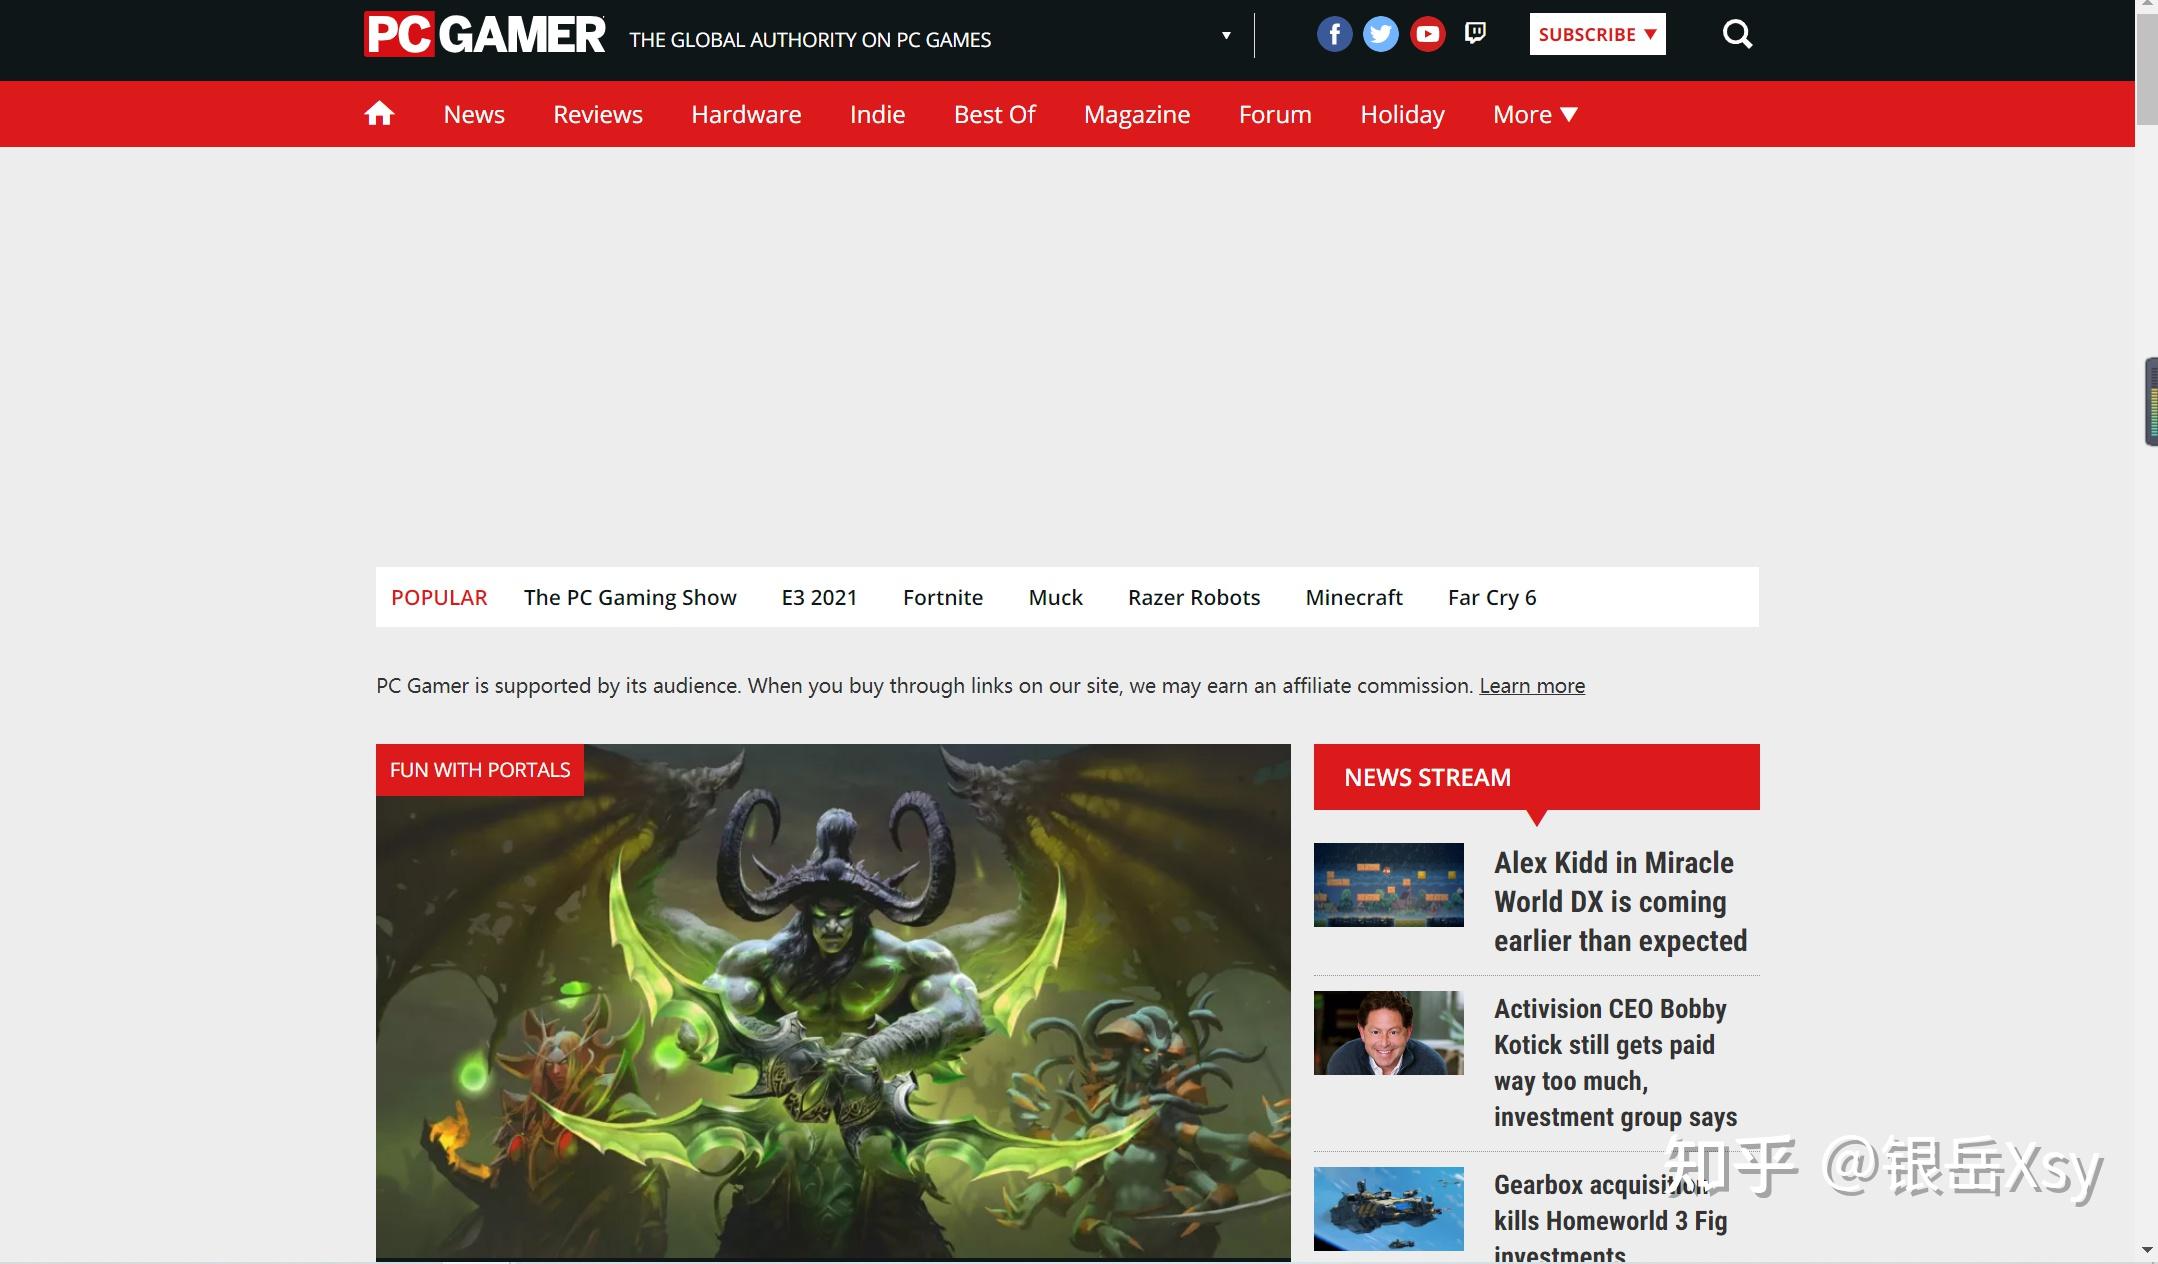The height and width of the screenshot is (1264, 2158).
Task: Open the Bobby Kotick article thumbnail
Action: pos(1388,1033)
